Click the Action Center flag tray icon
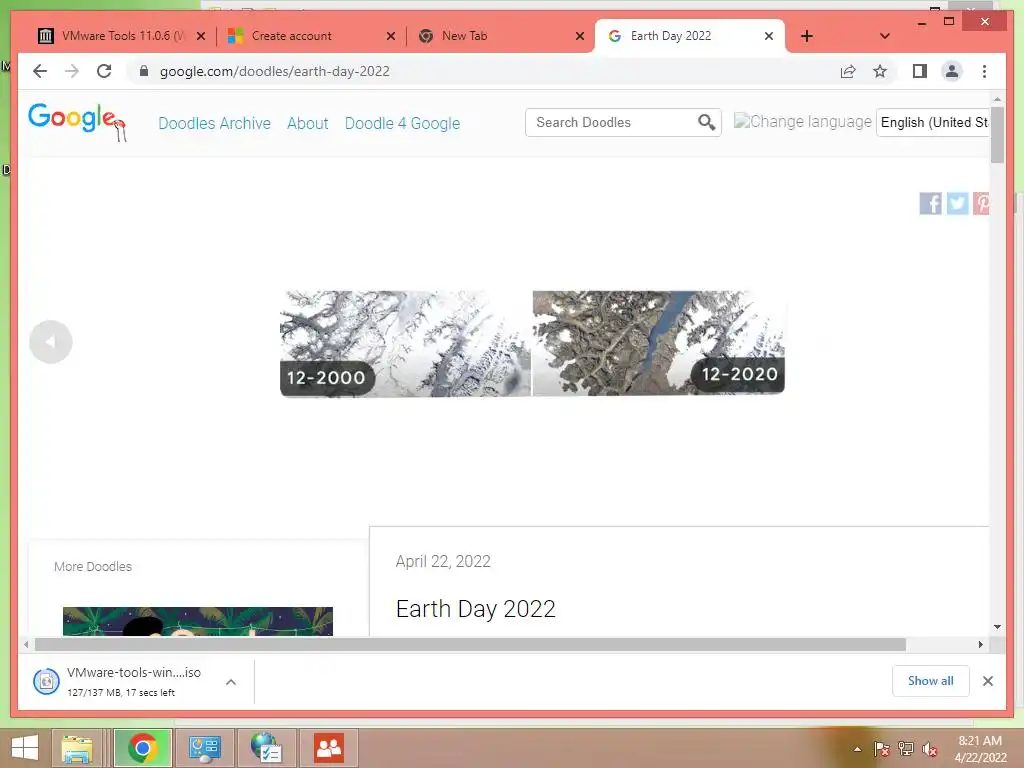This screenshot has height=768, width=1024. point(881,749)
